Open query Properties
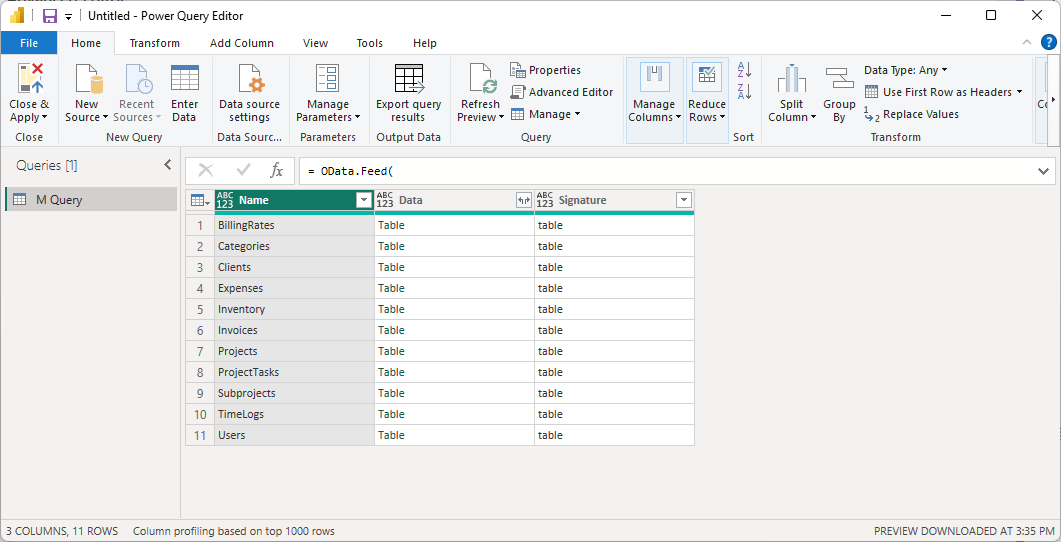Image resolution: width=1061 pixels, height=542 pixels. pyautogui.click(x=545, y=70)
